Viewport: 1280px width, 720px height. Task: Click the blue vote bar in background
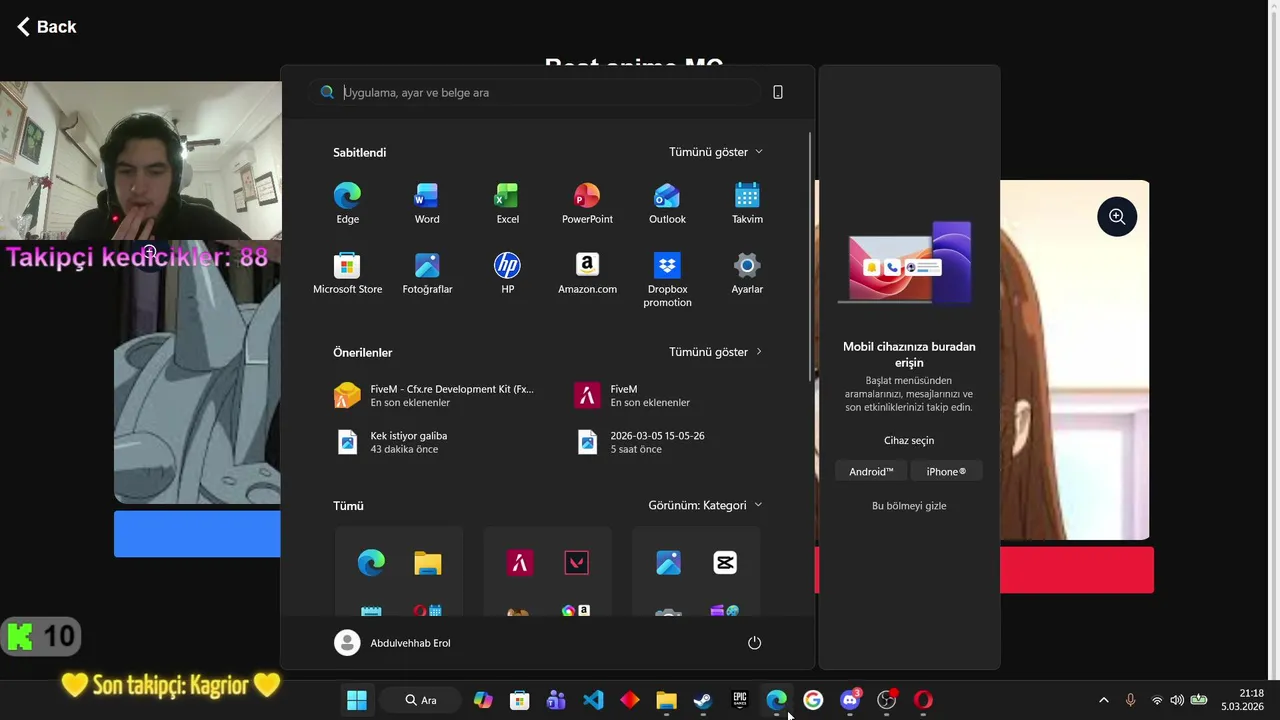pyautogui.click(x=197, y=534)
